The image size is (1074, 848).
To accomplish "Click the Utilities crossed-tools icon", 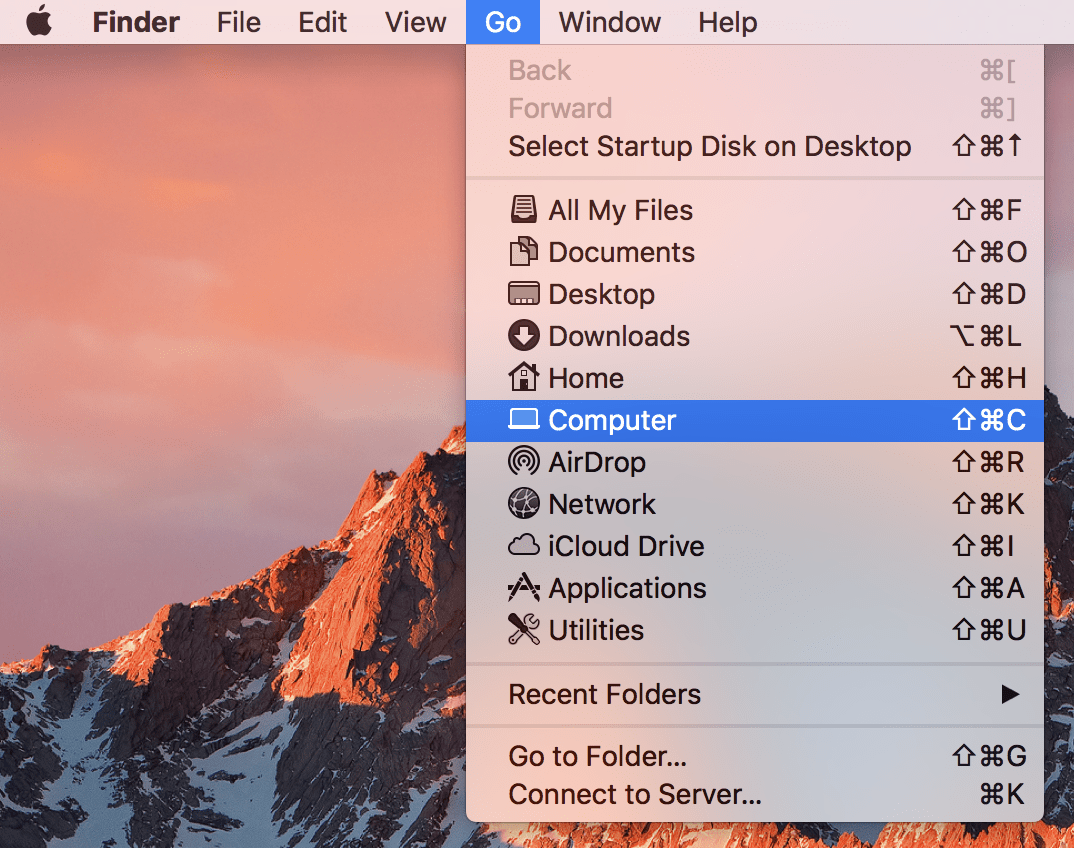I will point(524,630).
